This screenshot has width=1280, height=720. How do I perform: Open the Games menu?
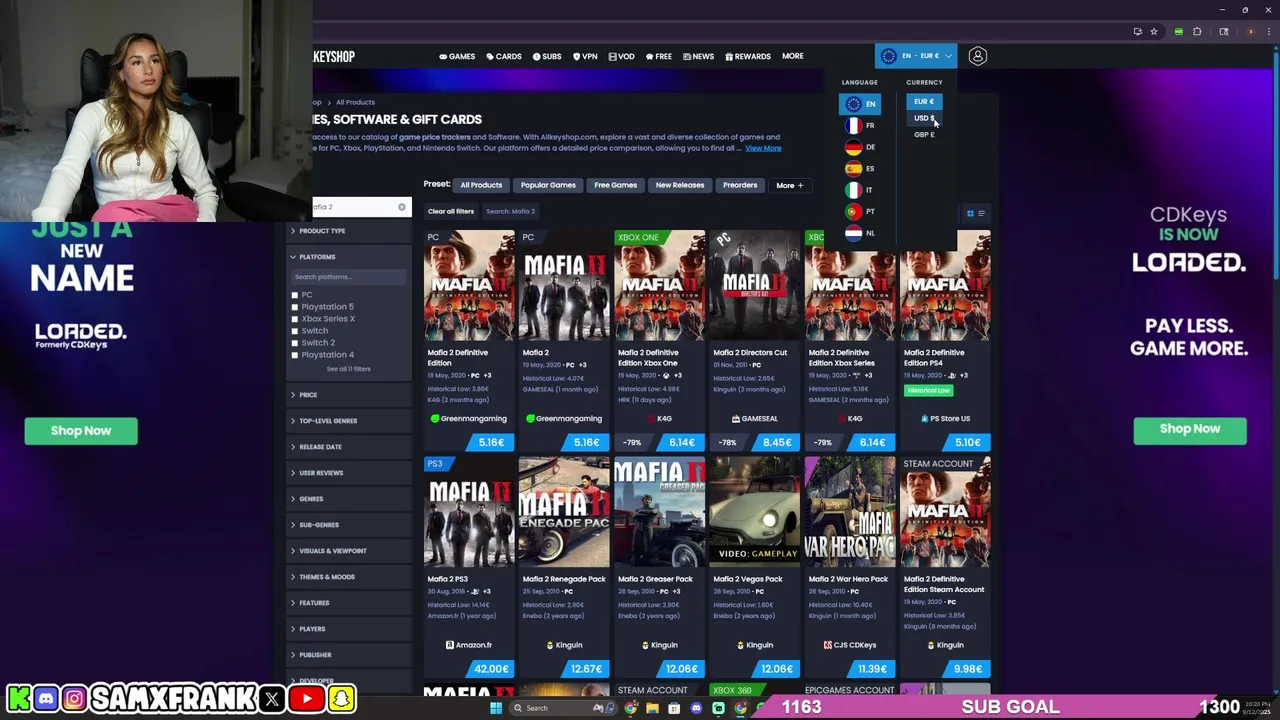click(x=457, y=56)
